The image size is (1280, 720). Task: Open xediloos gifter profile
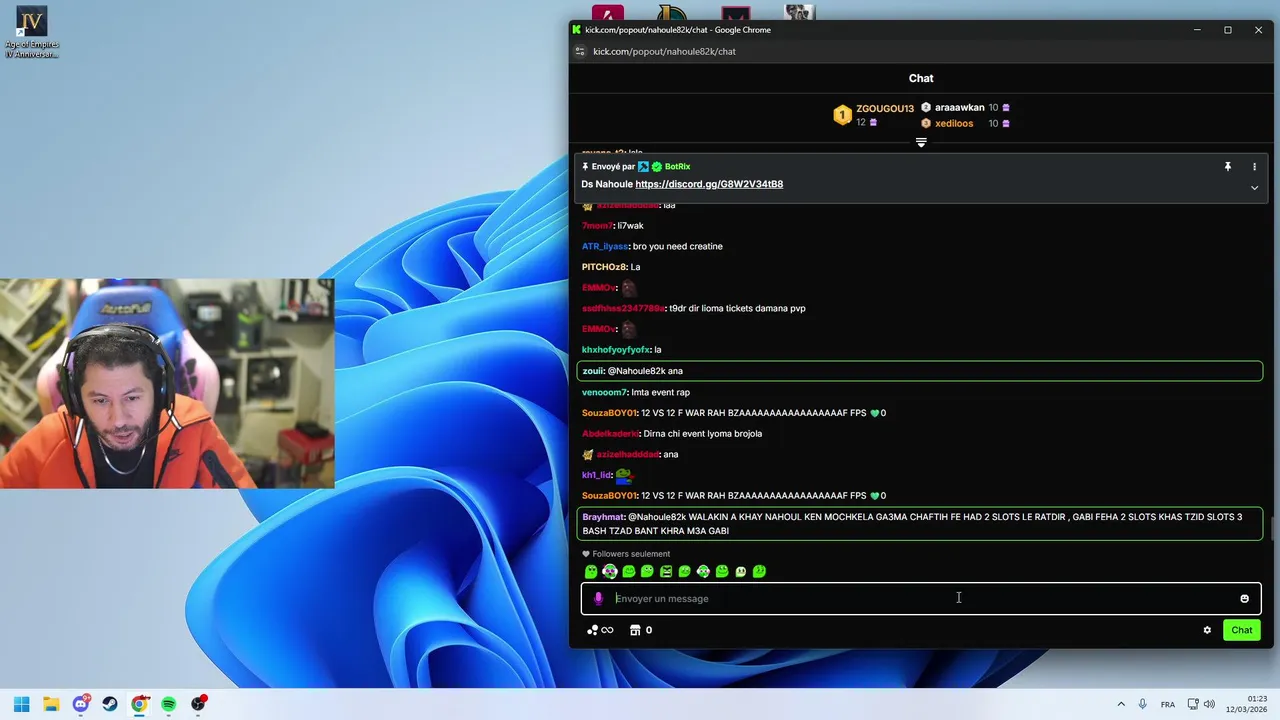[954, 123]
